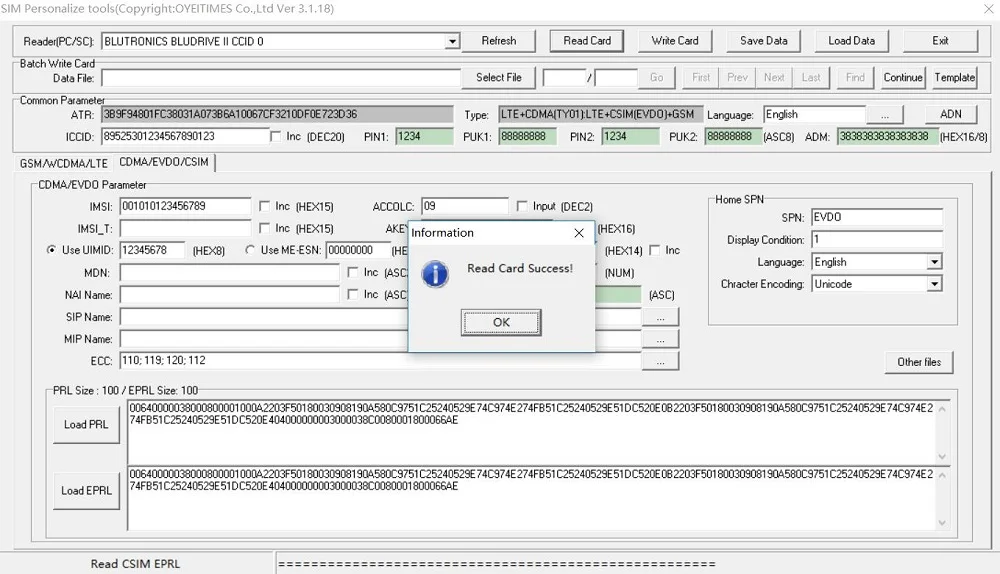
Task: Click the SPN field containing EVDO
Action: [877, 217]
